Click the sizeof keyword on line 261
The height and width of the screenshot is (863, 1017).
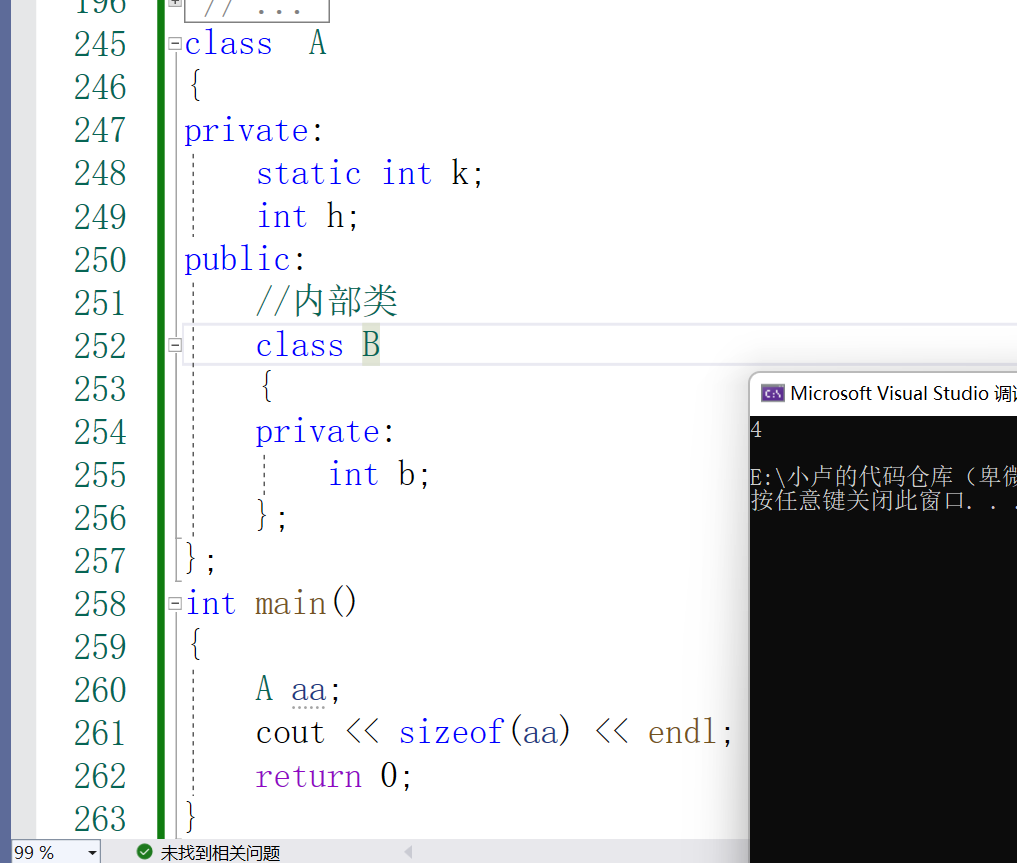click(x=451, y=732)
